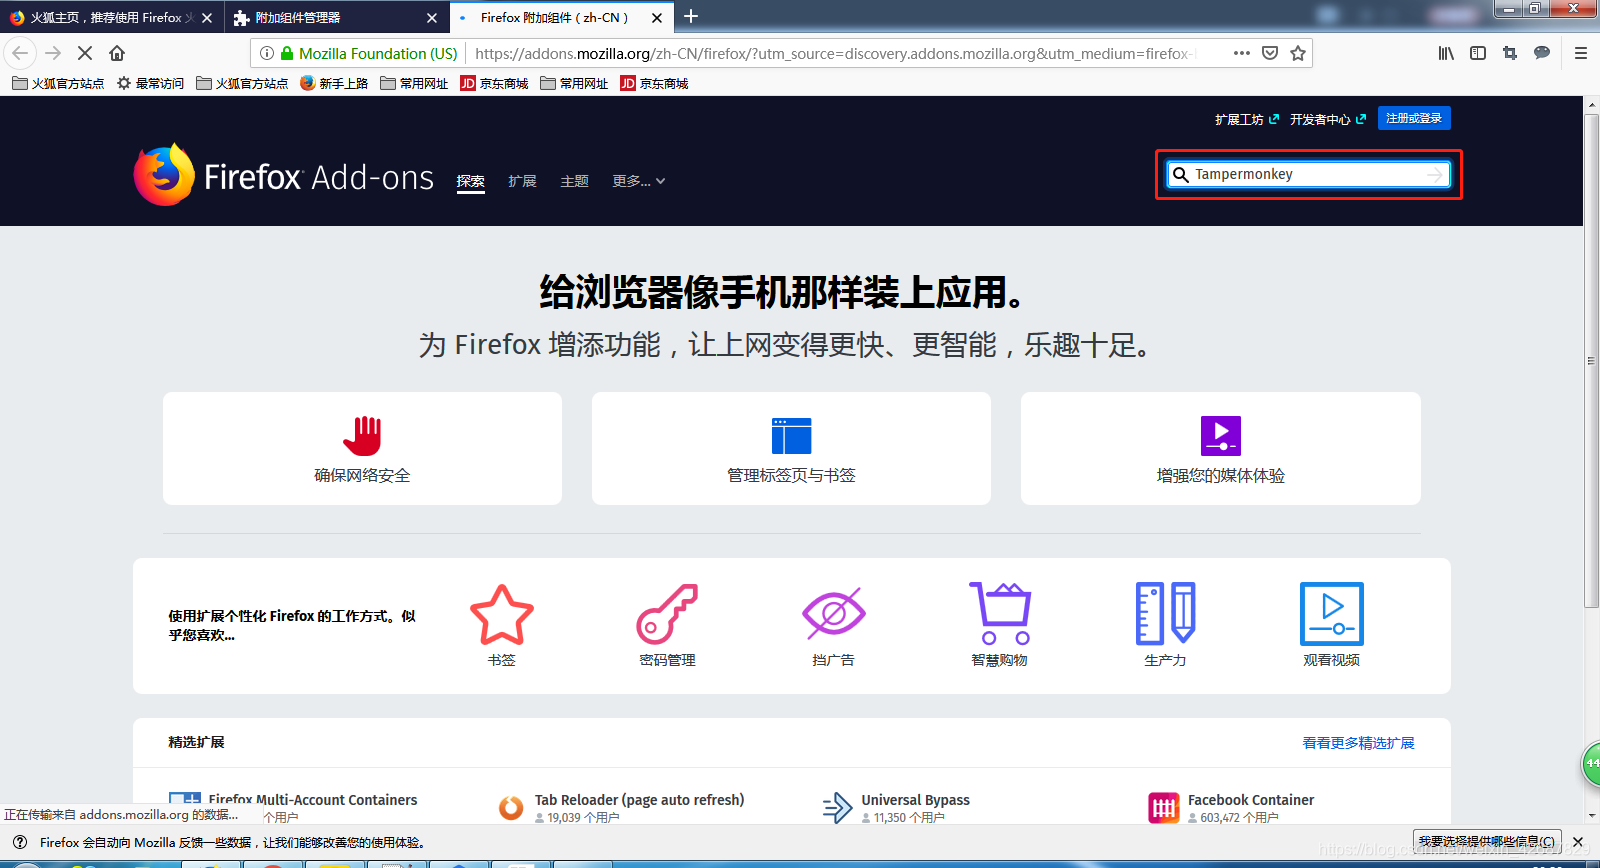The image size is (1600, 868).
Task: Close the 附加组件管理器 tab
Action: (x=432, y=18)
